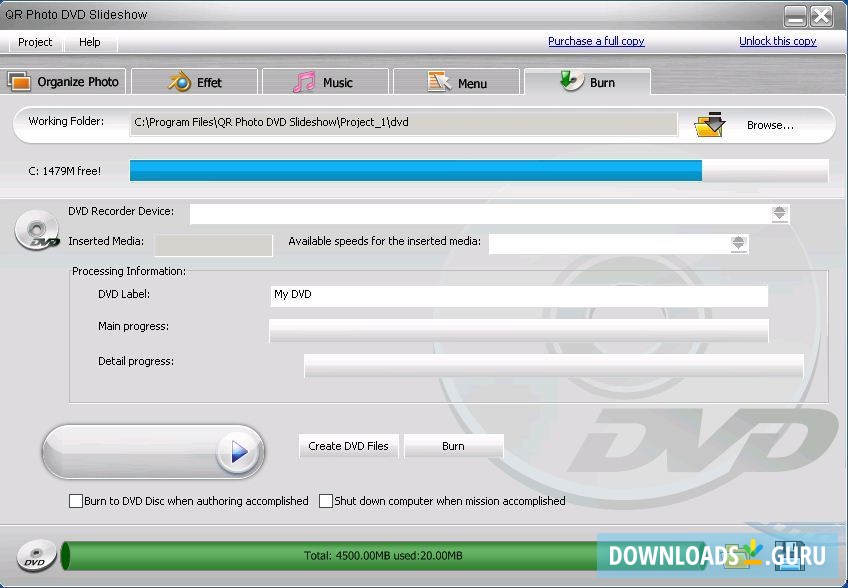Click the DVD Label input field
848x588 pixels.
pos(519,295)
